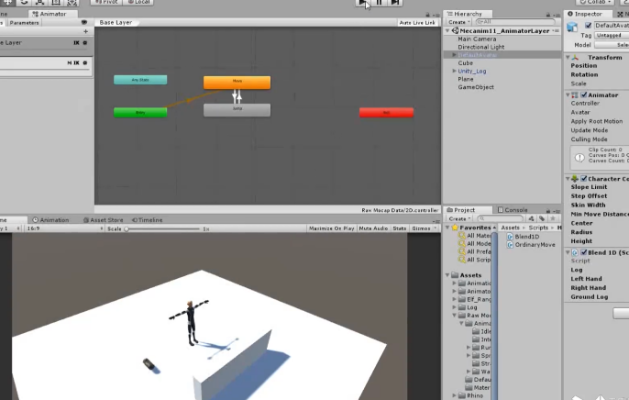Select the Rotate tool in the top toolbar
The image size is (629, 400).
(x=24, y=2)
